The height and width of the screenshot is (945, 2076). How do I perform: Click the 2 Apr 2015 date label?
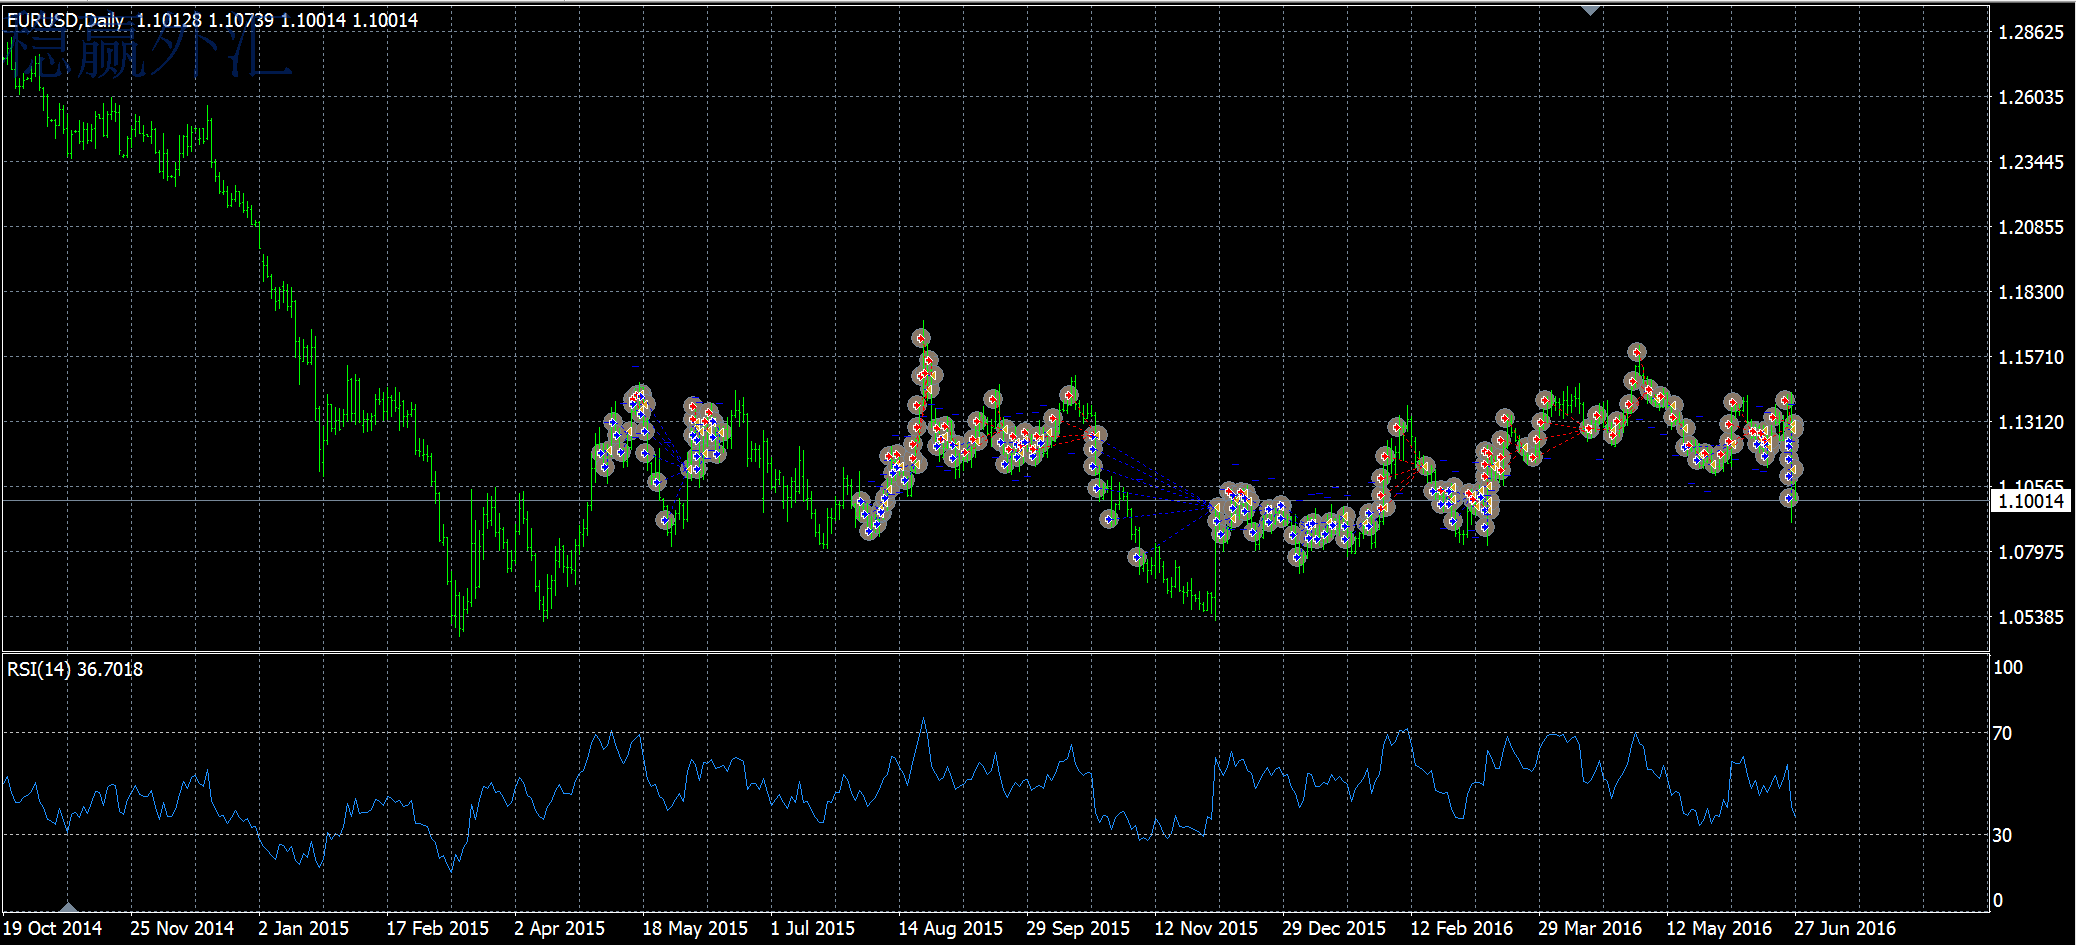pos(560,928)
